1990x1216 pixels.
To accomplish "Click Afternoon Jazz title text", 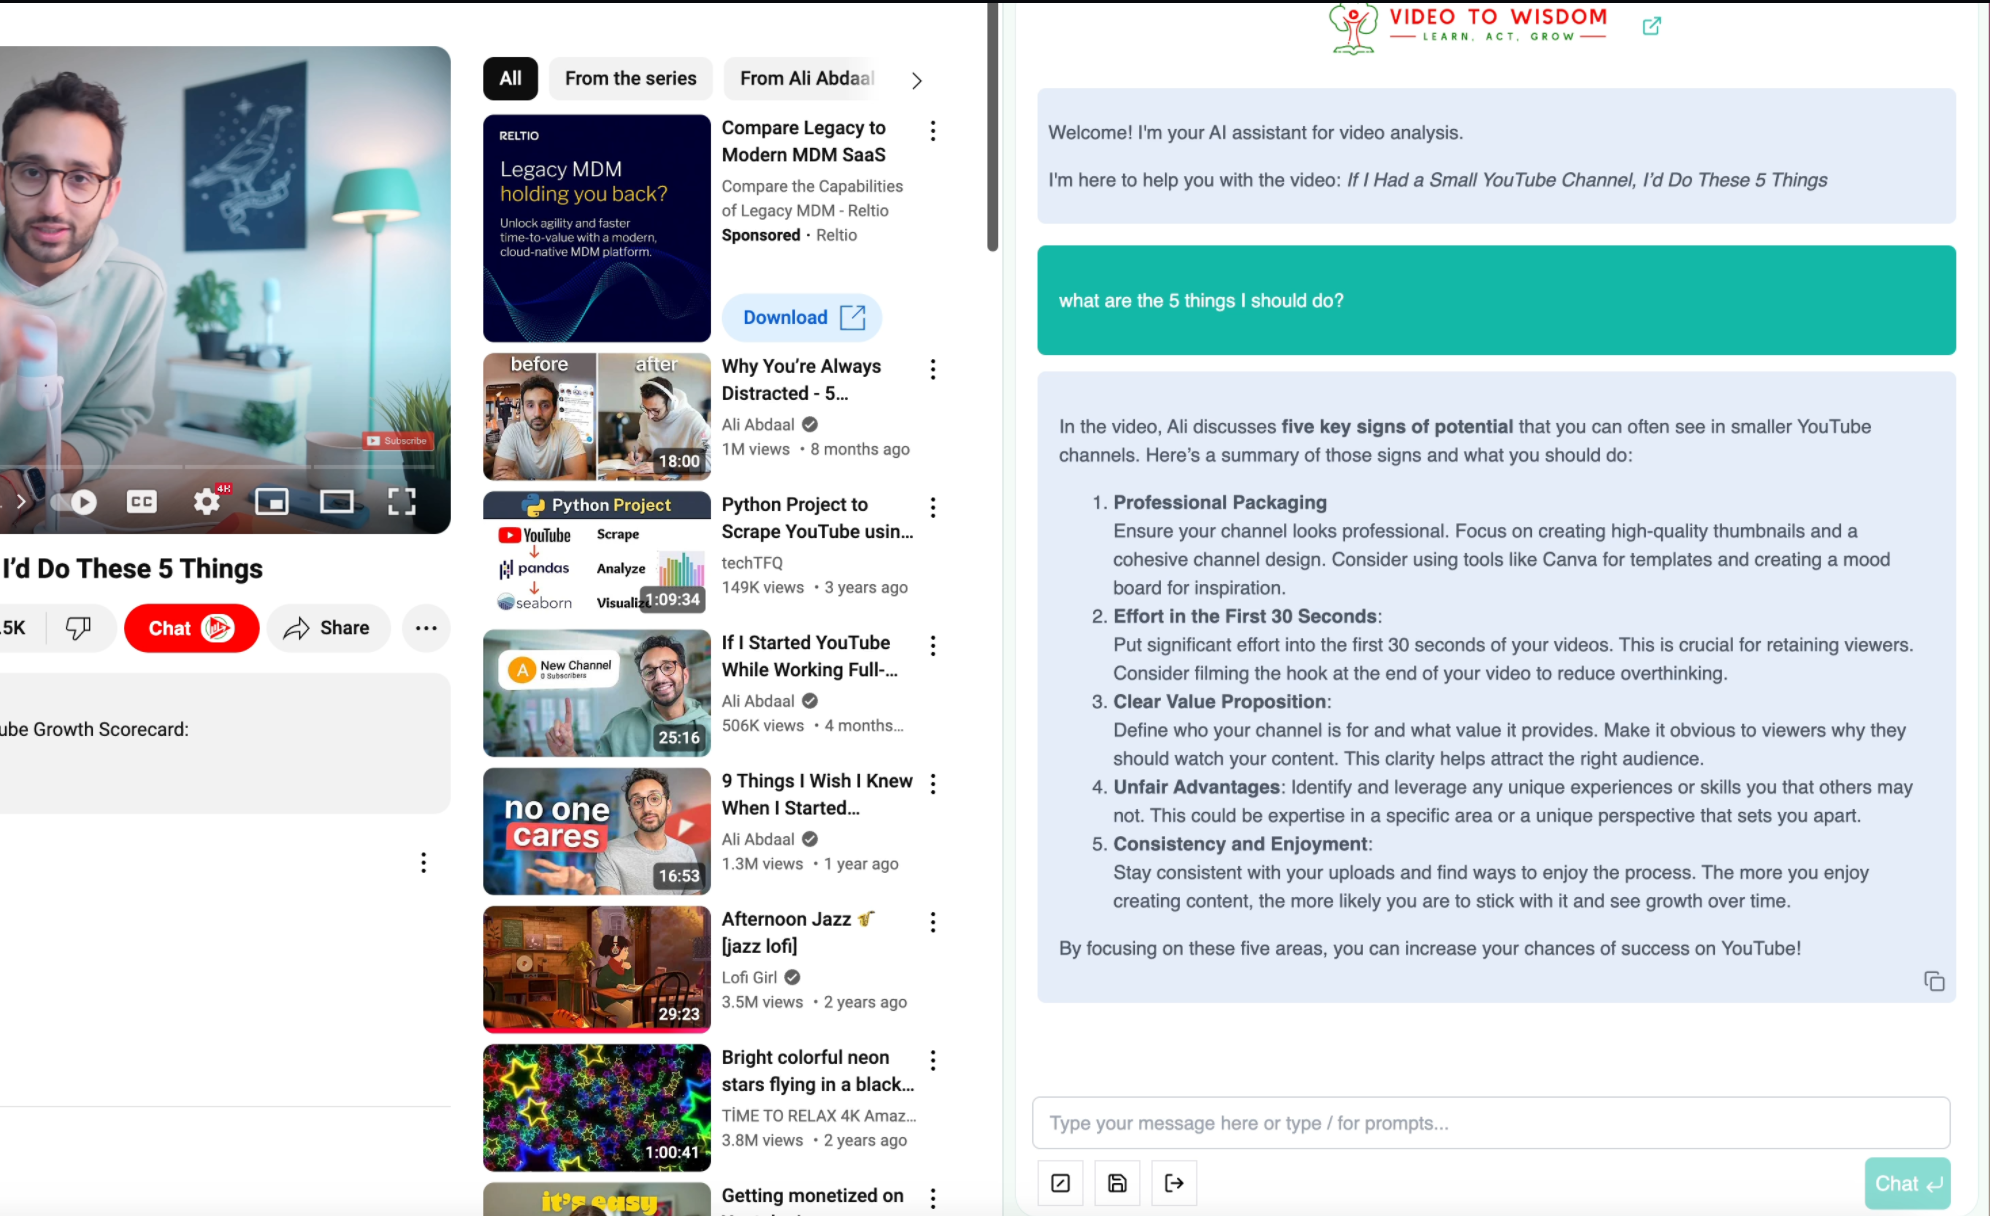I will click(798, 932).
